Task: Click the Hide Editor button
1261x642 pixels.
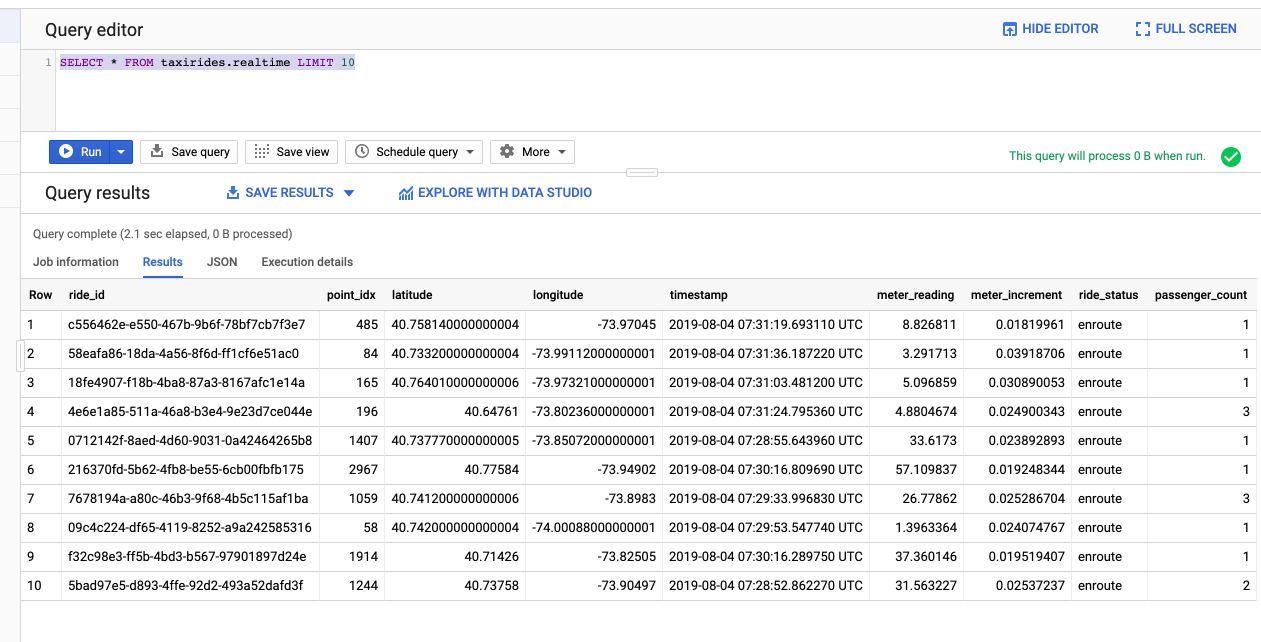Action: [x=1050, y=29]
